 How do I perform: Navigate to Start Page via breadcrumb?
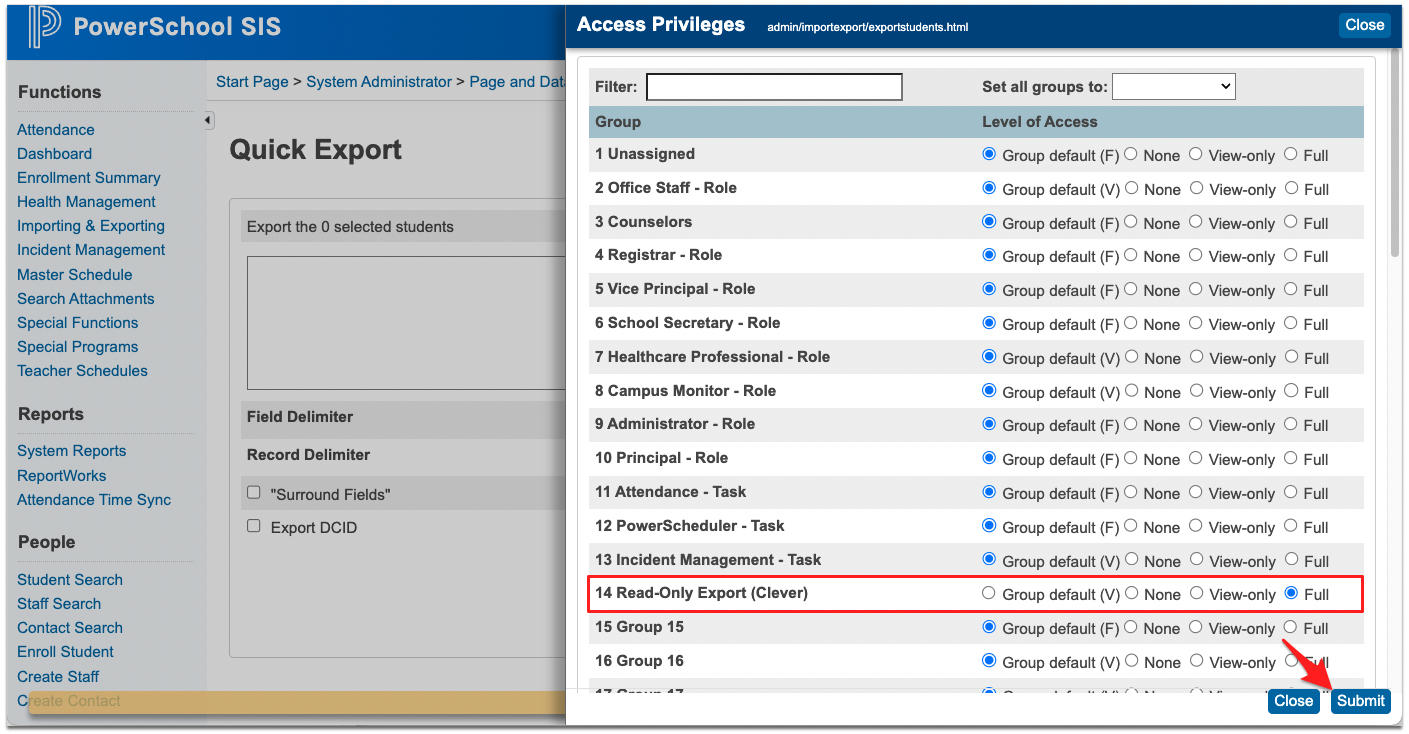251,81
